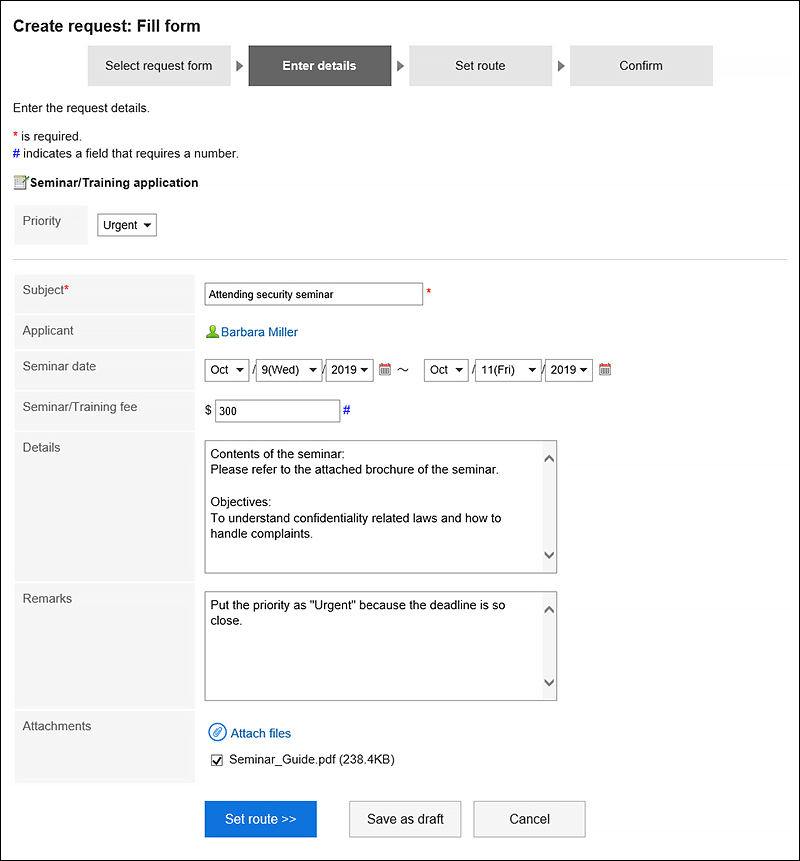Open the Barbara Miller applicant link

259,332
